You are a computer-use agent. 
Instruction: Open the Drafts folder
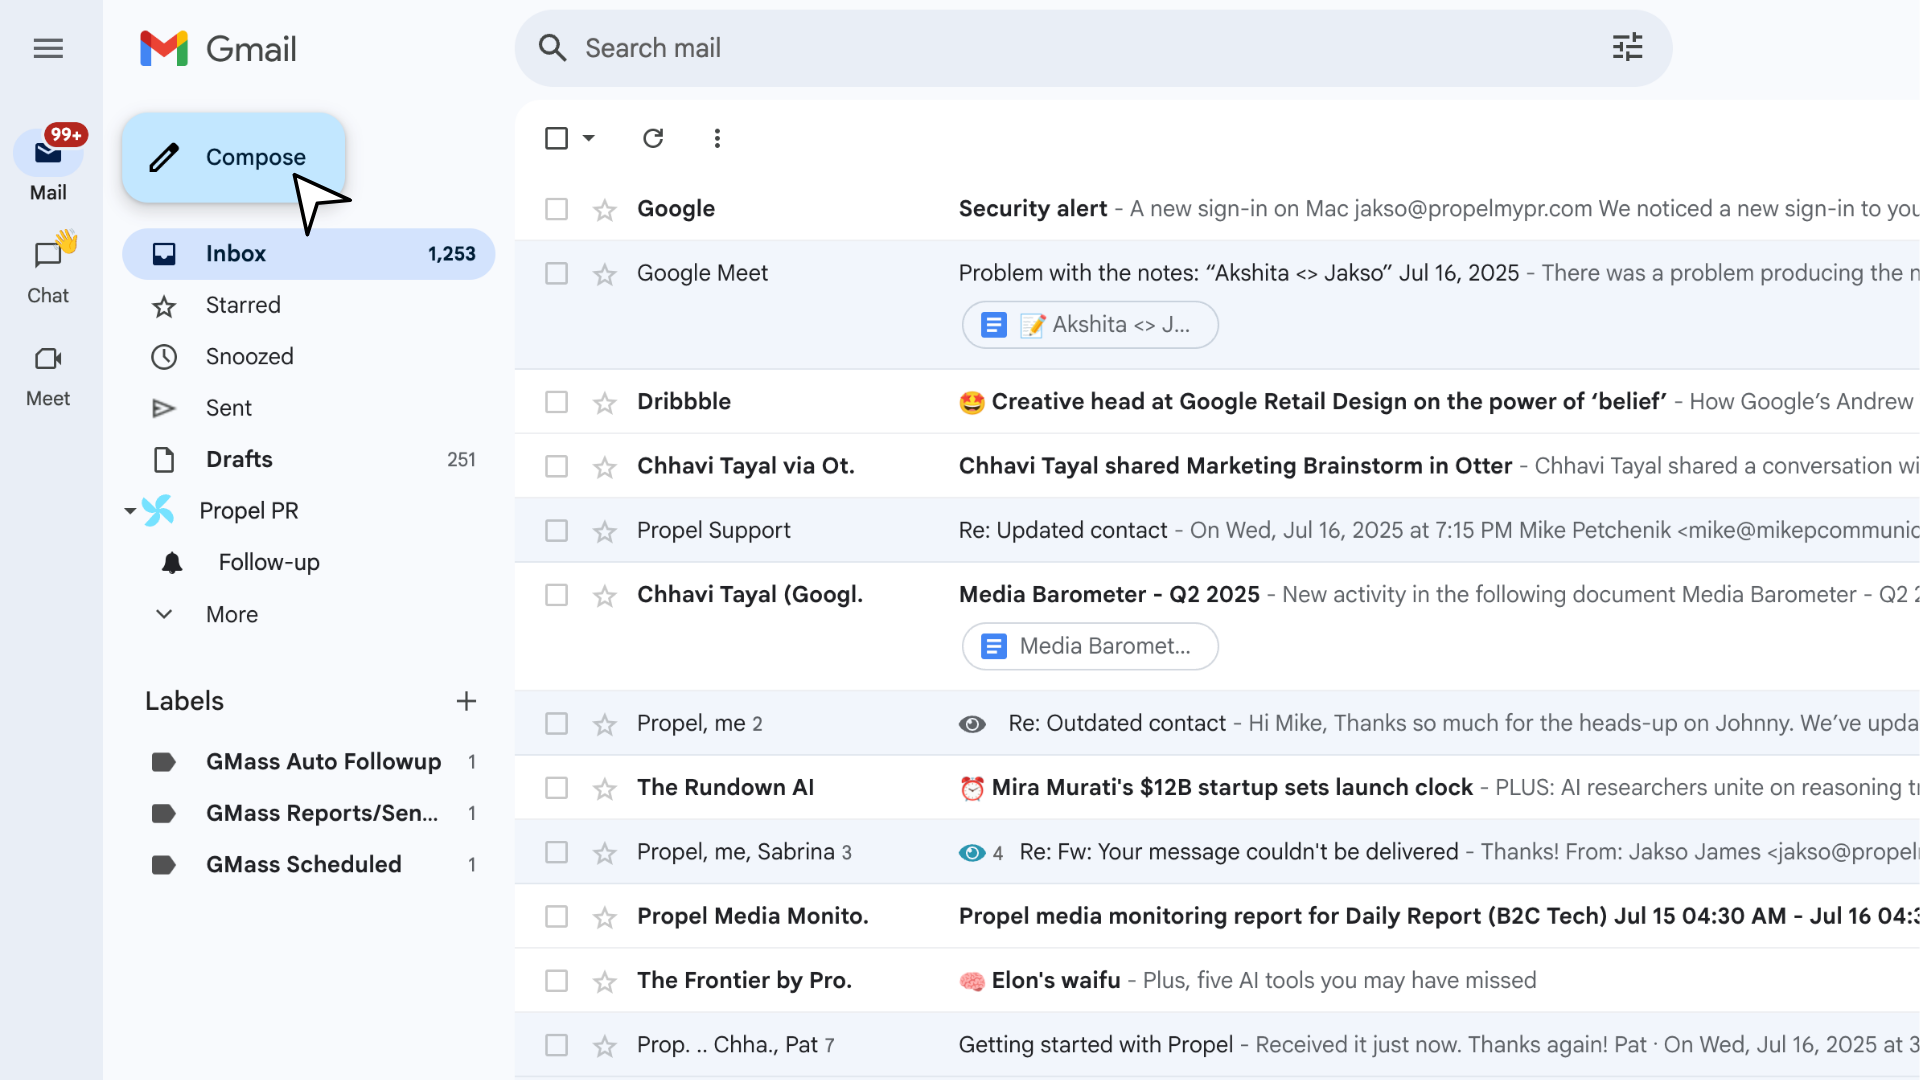[x=309, y=459]
